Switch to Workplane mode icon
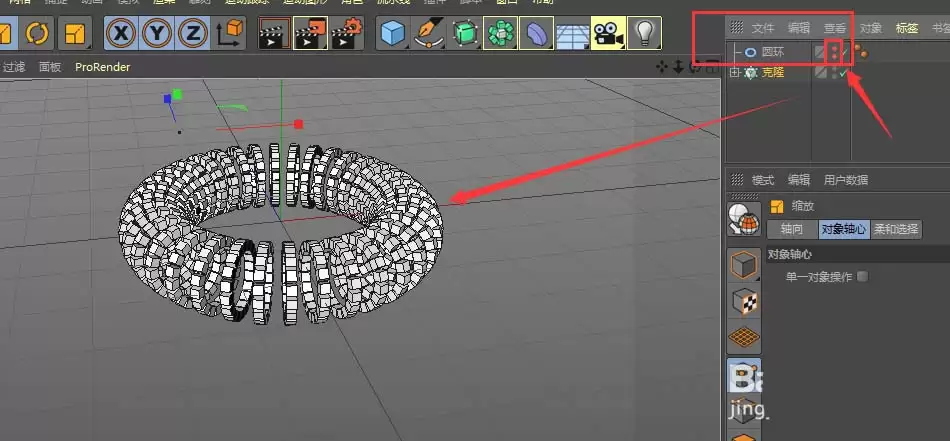 [x=744, y=338]
